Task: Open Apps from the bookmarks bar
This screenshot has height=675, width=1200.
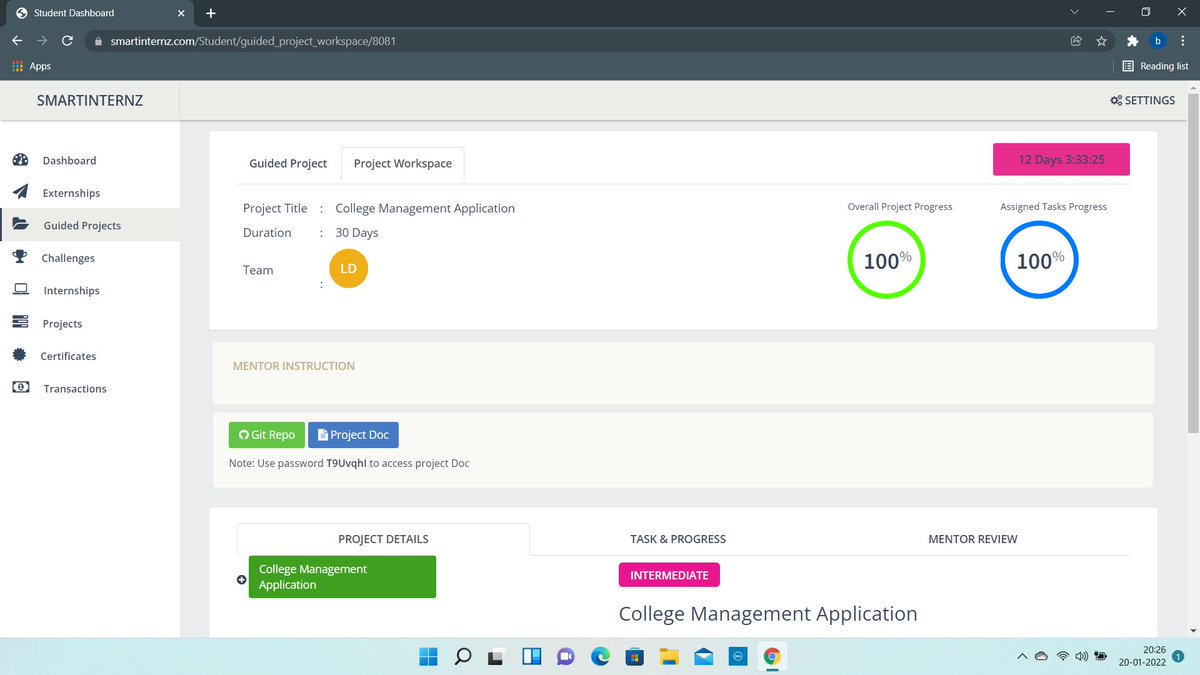Action: 30,66
